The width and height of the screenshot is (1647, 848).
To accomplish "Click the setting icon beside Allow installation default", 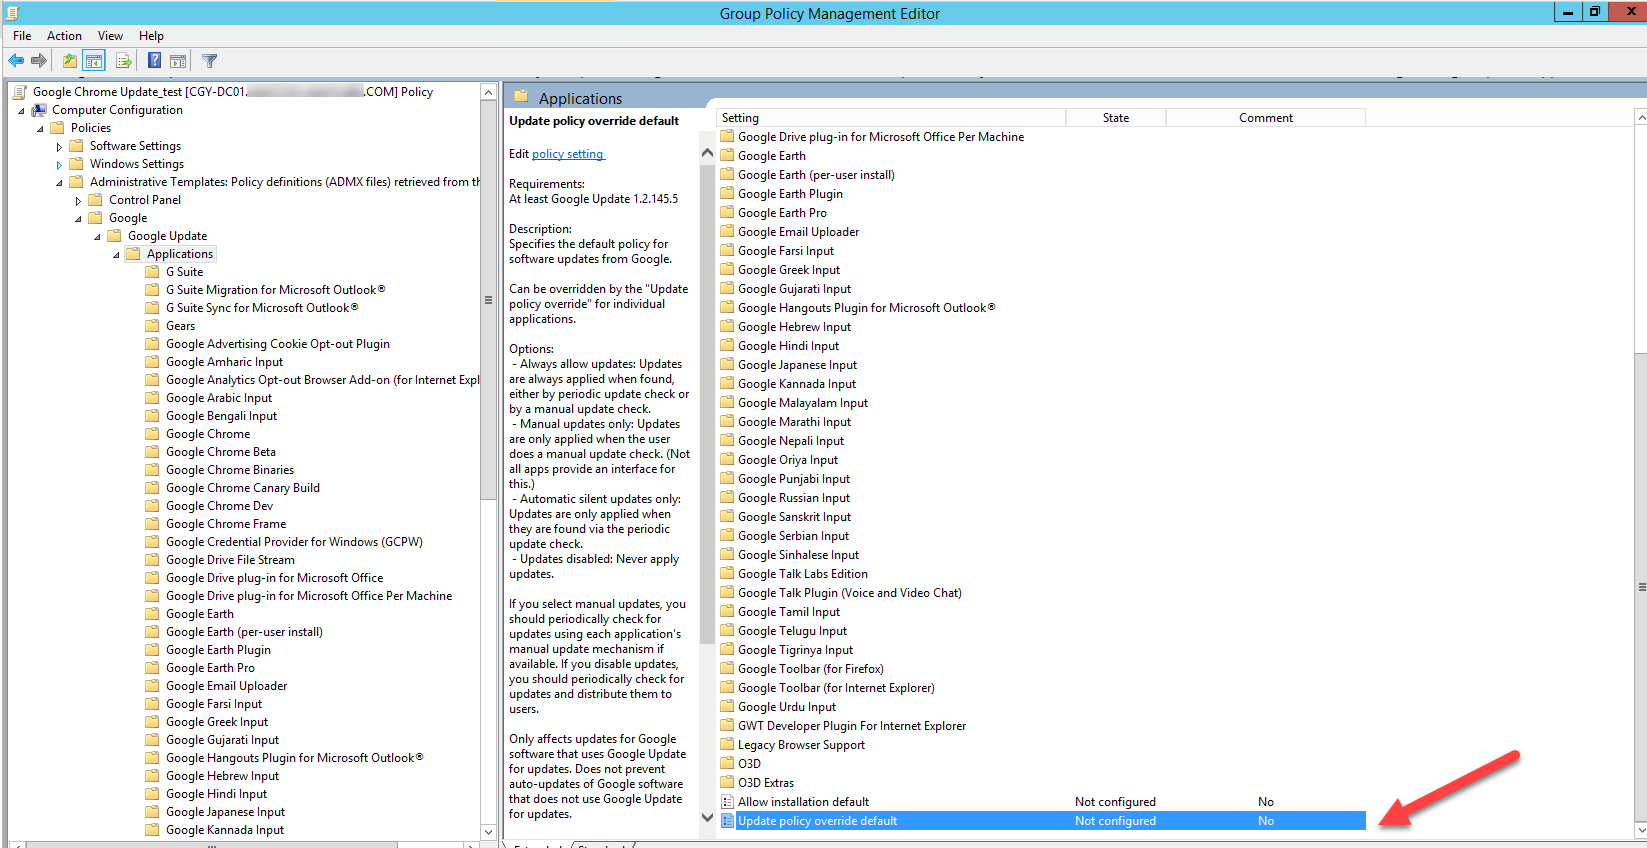I will click(x=727, y=802).
